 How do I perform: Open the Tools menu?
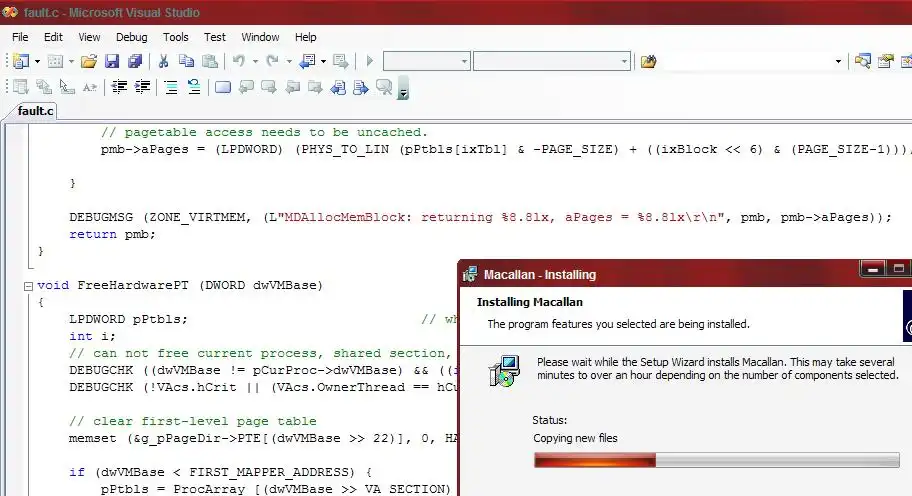click(x=176, y=37)
